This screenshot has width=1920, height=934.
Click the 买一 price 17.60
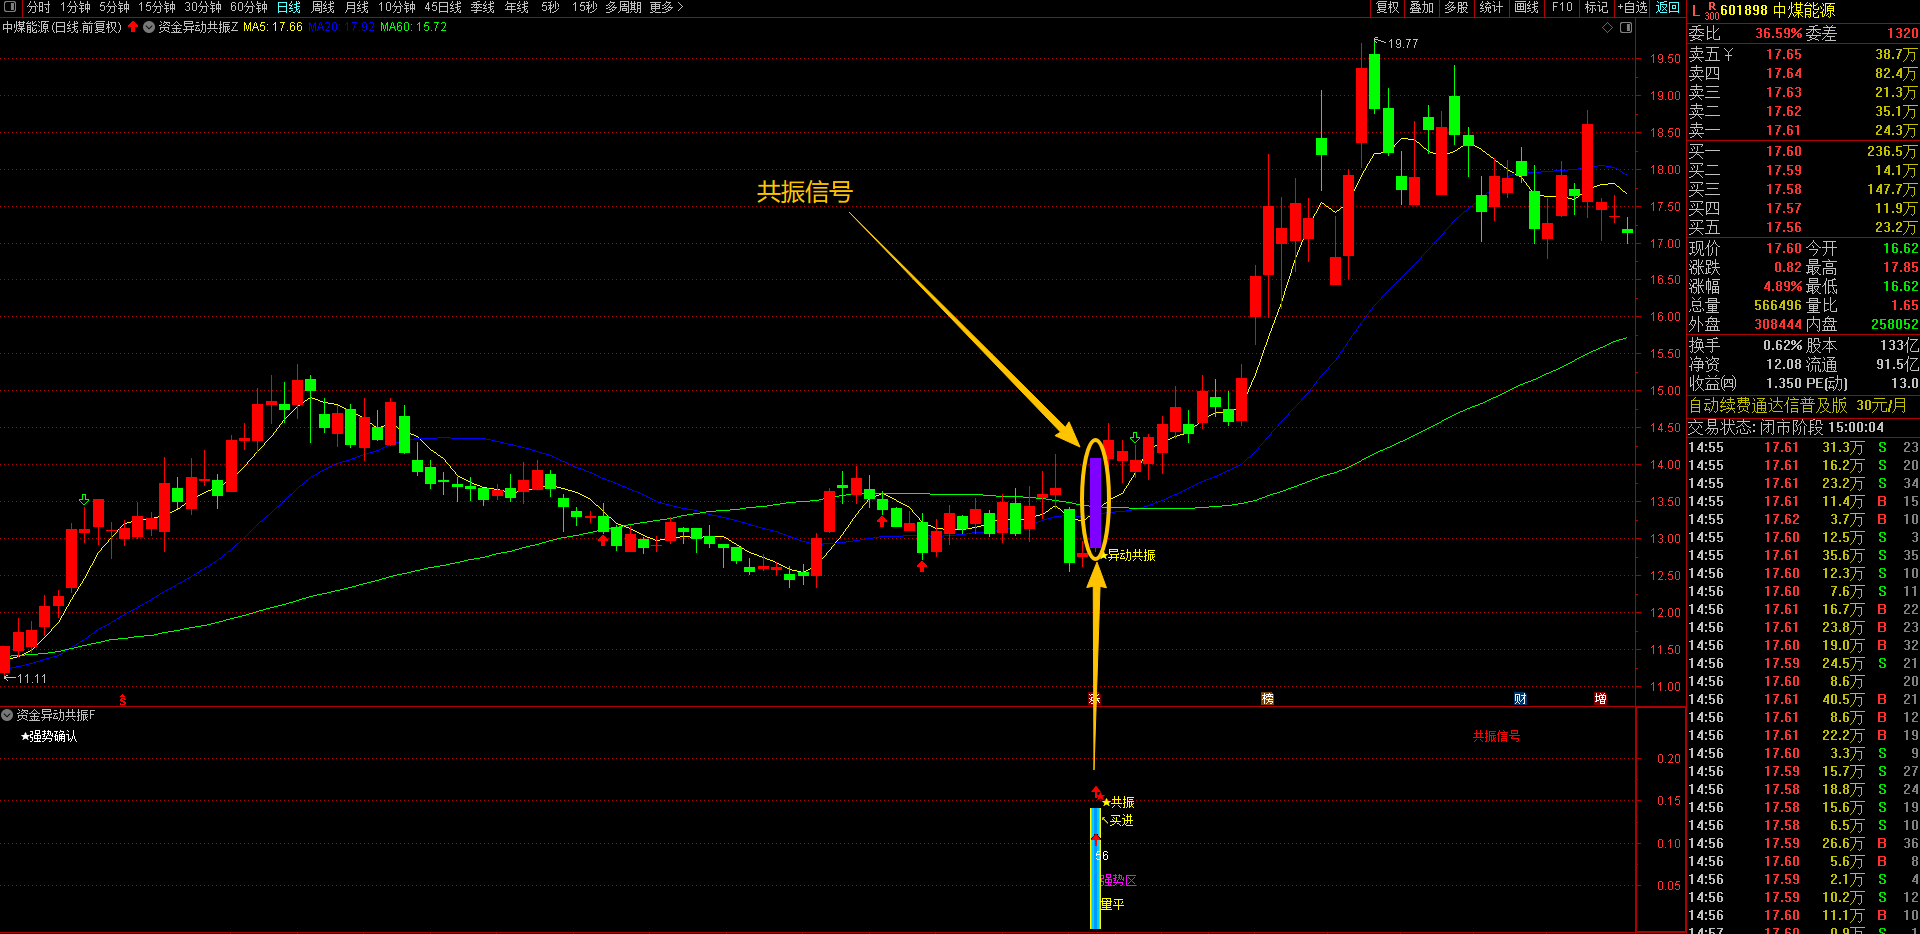click(x=1783, y=152)
